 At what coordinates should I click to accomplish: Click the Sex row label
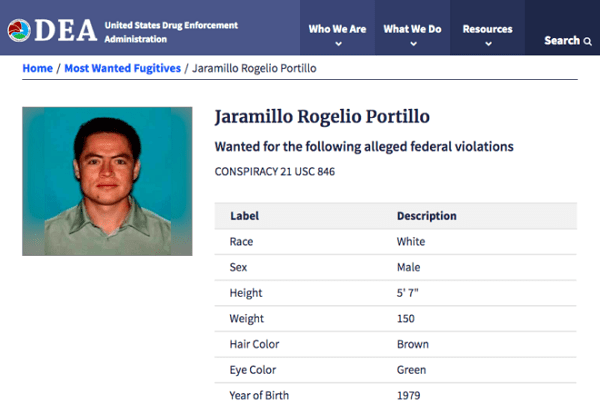point(238,267)
